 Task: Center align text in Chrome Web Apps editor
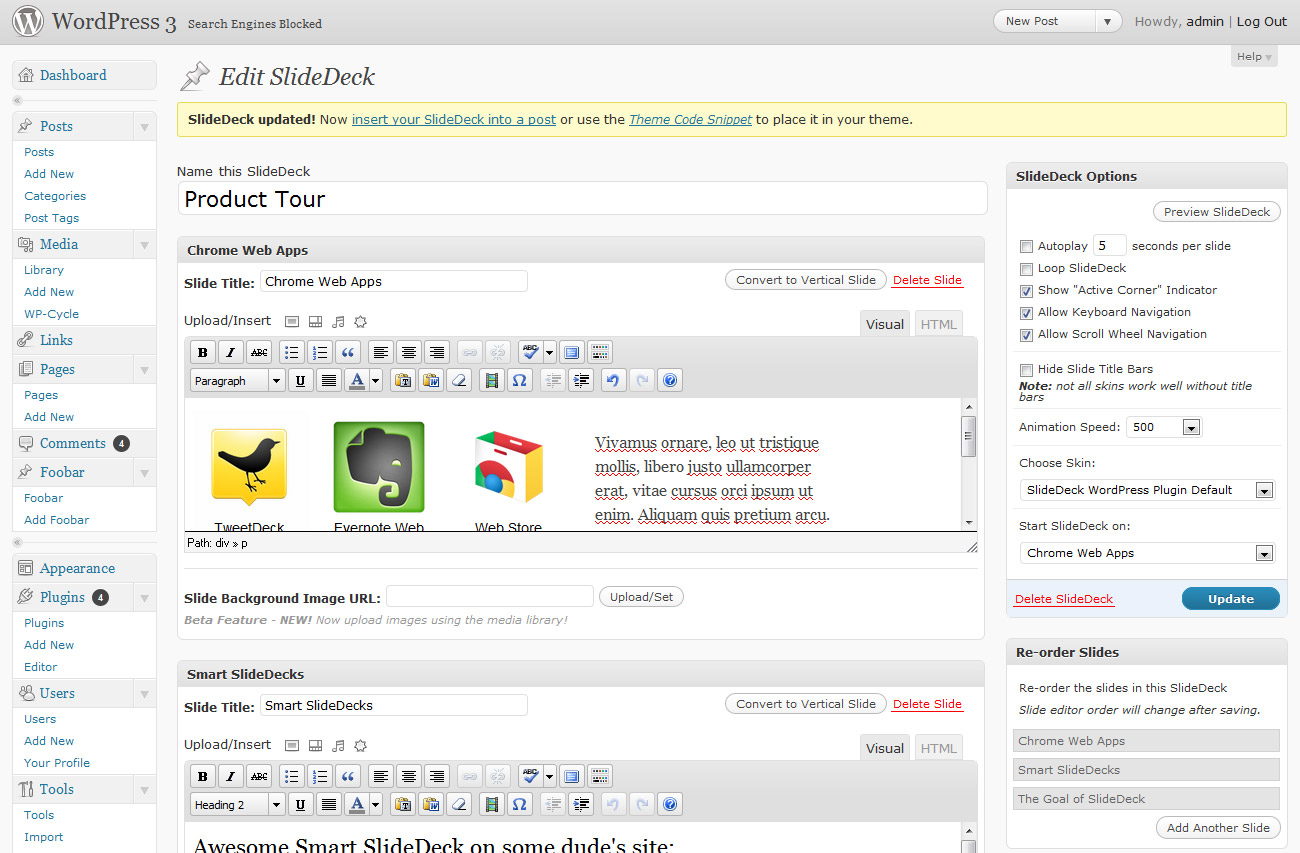[408, 352]
